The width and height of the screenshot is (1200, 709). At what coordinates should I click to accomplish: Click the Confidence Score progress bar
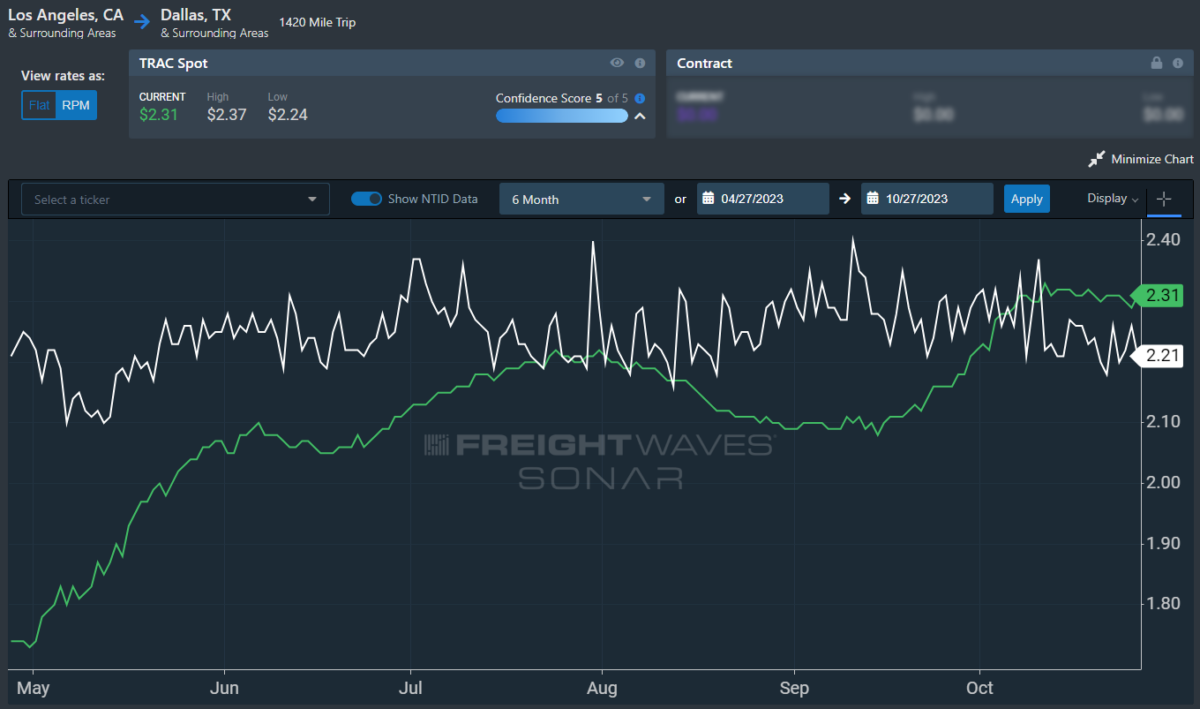click(562, 116)
